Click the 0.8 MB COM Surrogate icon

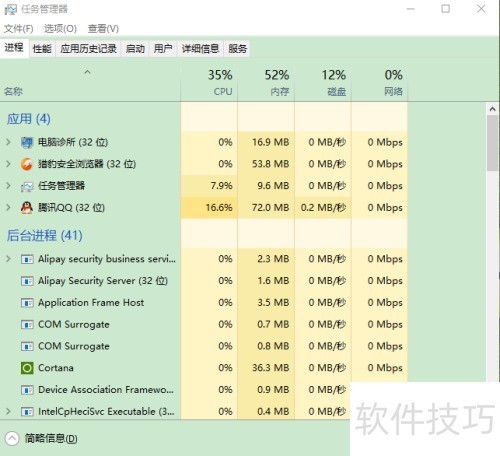(x=27, y=346)
